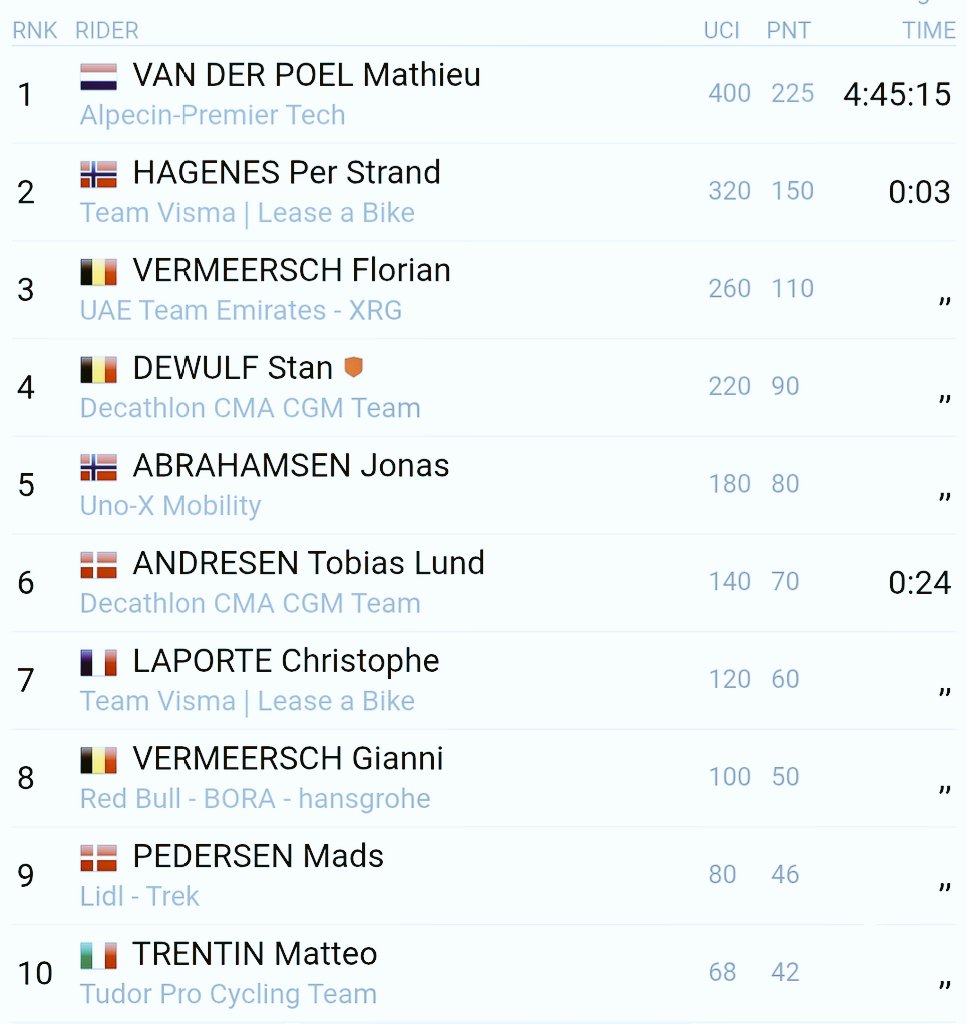
Task: Open the Lidl - Trek team page
Action: (x=139, y=896)
